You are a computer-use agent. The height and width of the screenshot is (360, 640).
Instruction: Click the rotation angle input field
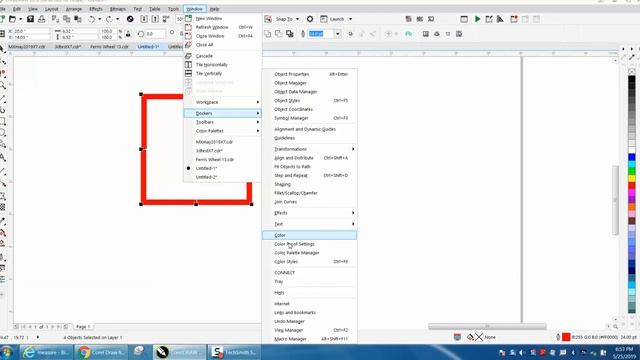click(x=155, y=34)
